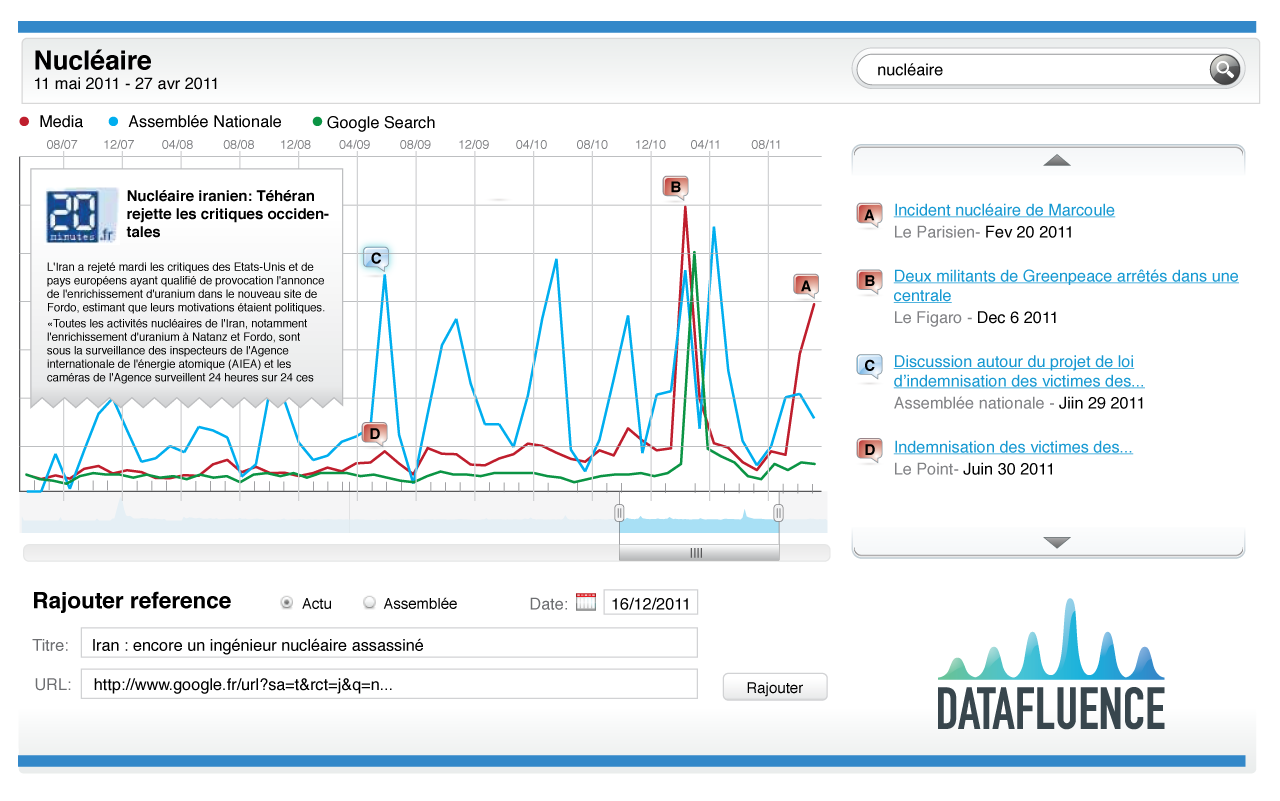Select marker A on the chart
The width and height of the screenshot is (1280, 801).
[806, 286]
